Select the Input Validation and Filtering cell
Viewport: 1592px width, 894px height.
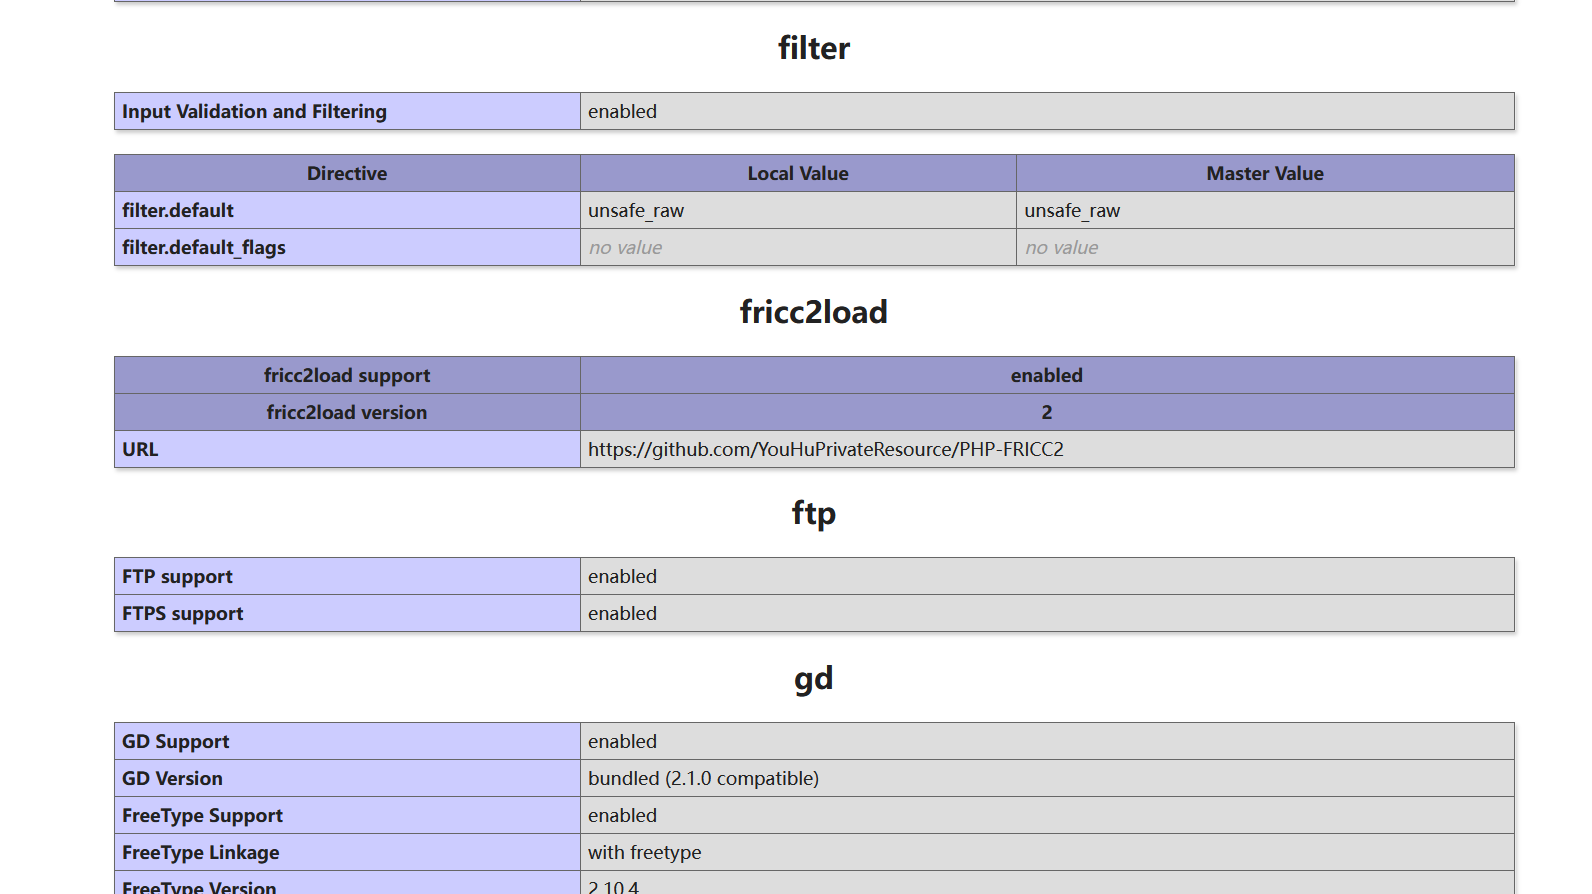coord(347,111)
